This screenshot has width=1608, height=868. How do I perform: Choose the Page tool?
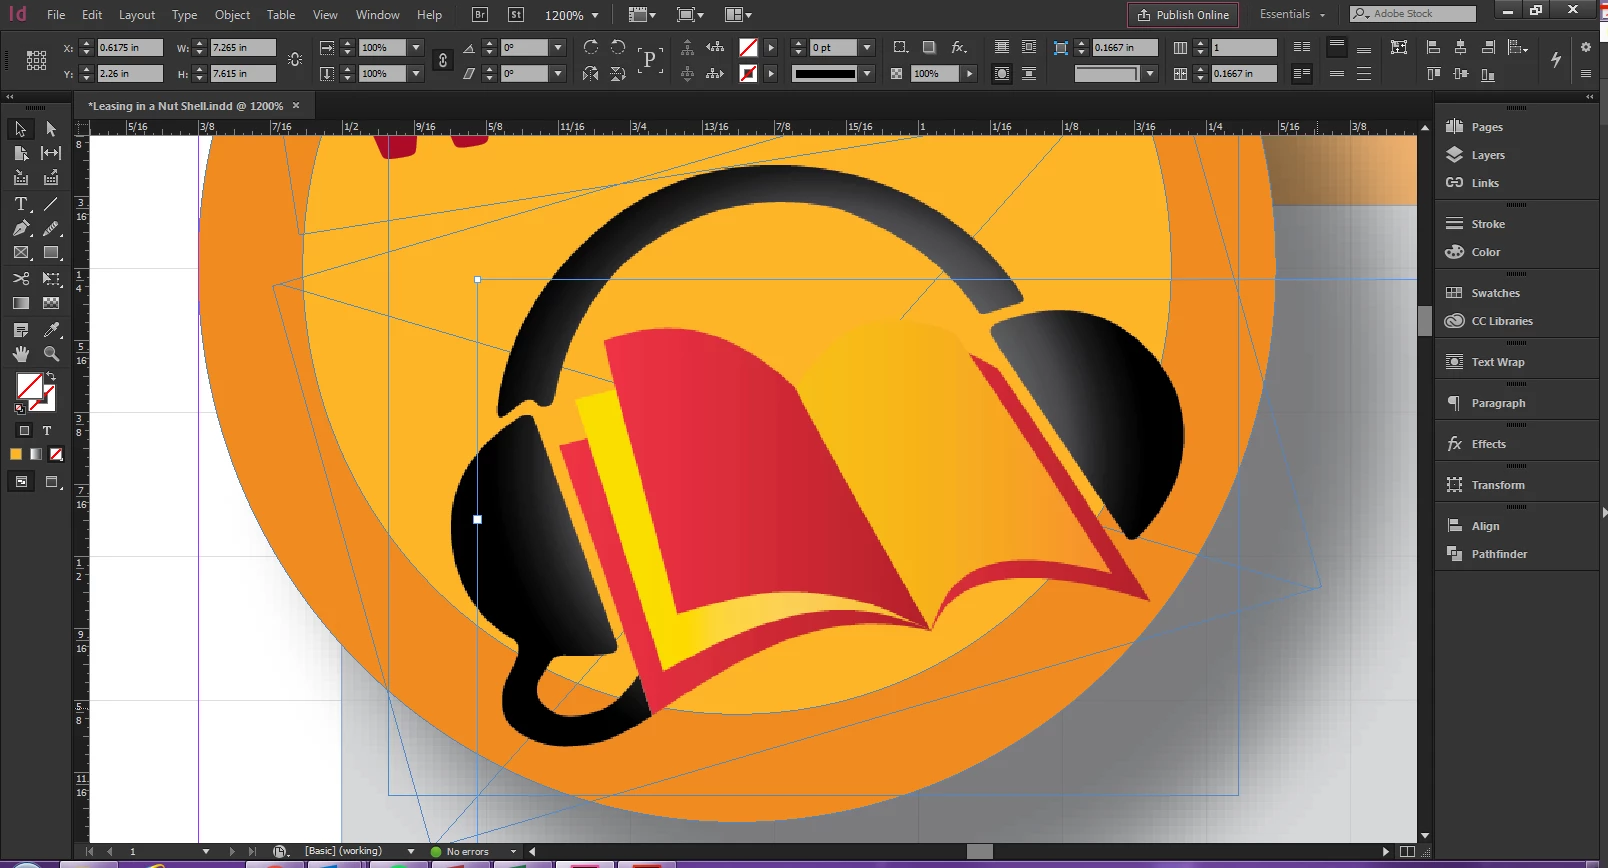[x=20, y=153]
